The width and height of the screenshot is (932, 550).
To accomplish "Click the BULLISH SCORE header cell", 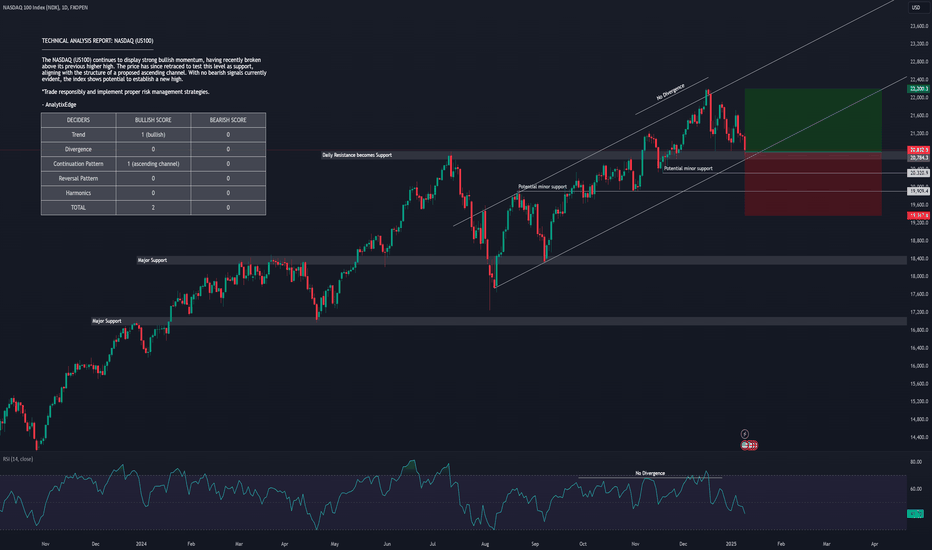I will pyautogui.click(x=153, y=120).
